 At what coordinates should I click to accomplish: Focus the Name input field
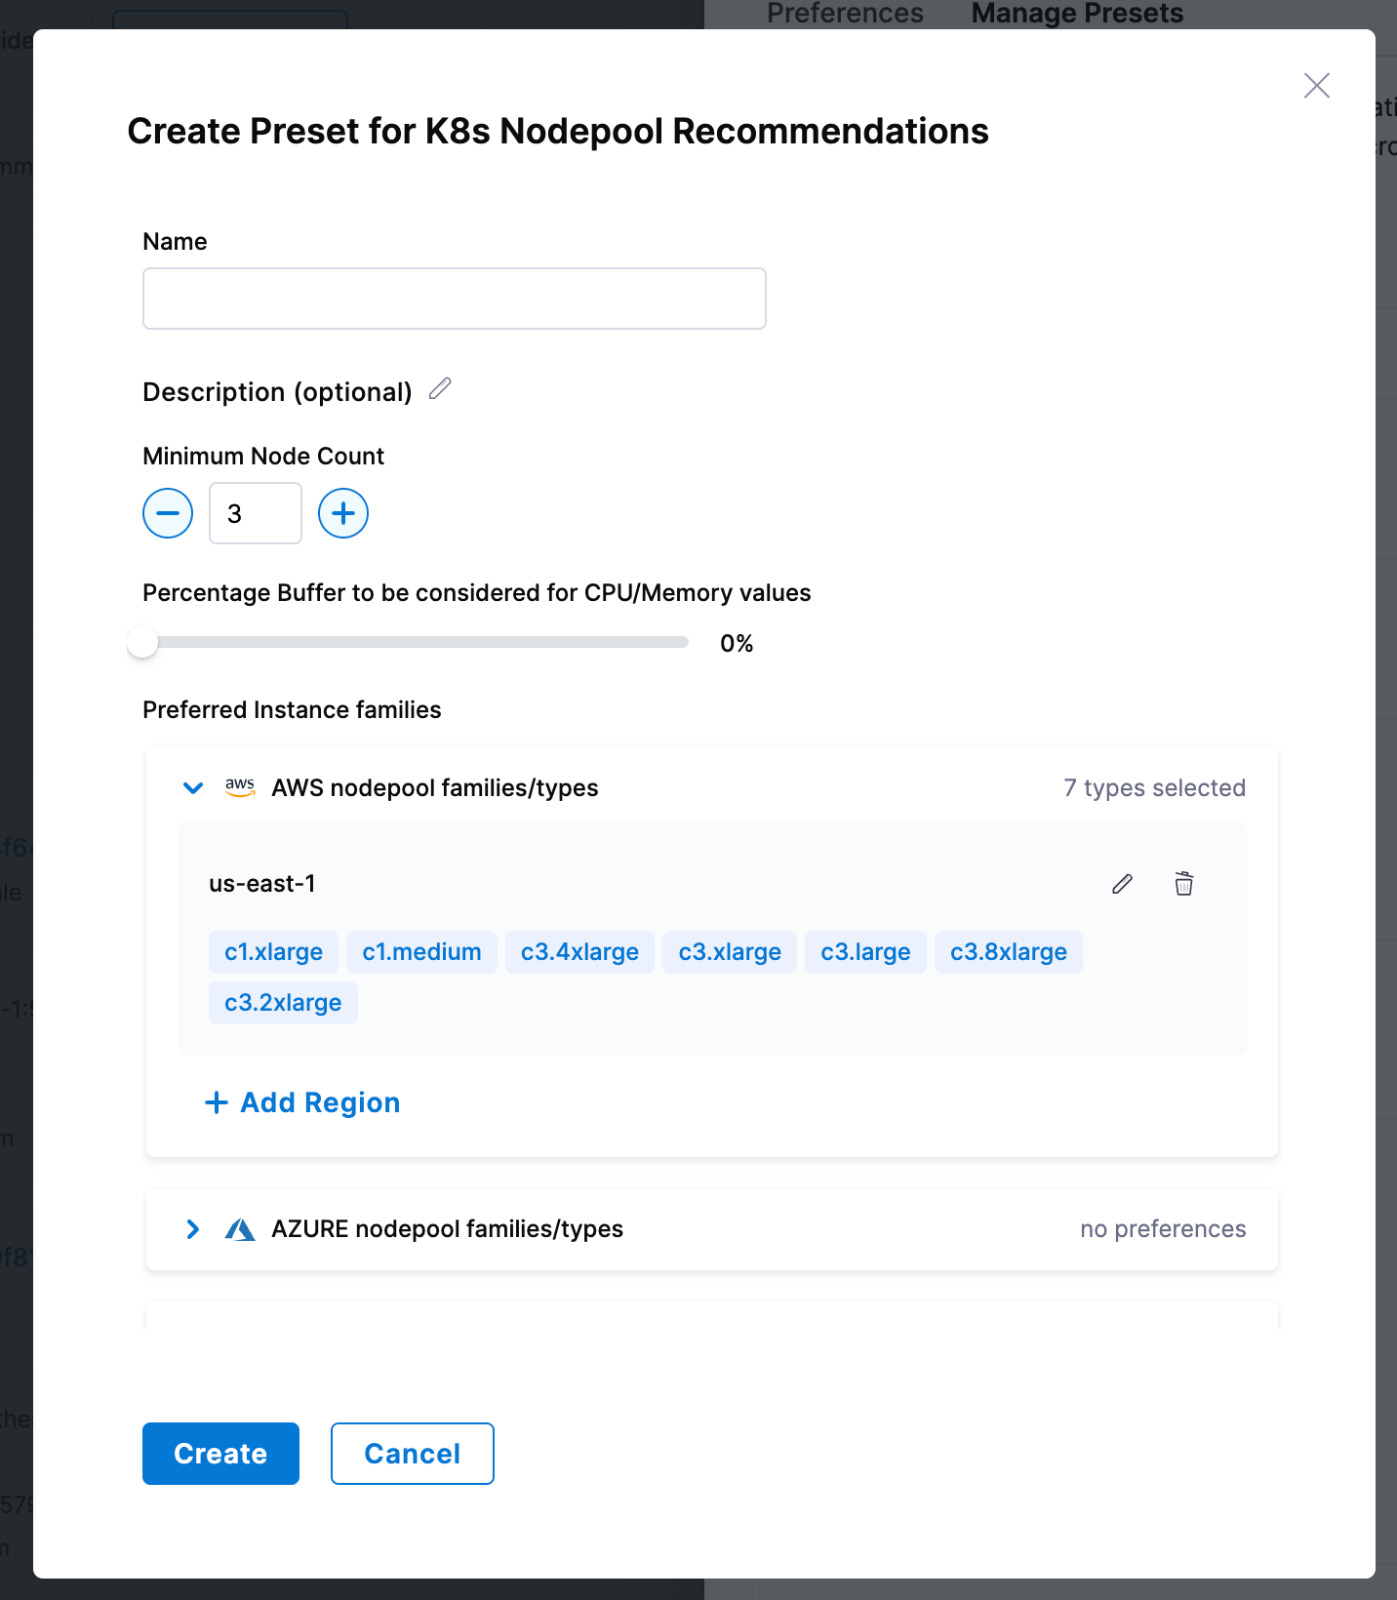(x=454, y=299)
